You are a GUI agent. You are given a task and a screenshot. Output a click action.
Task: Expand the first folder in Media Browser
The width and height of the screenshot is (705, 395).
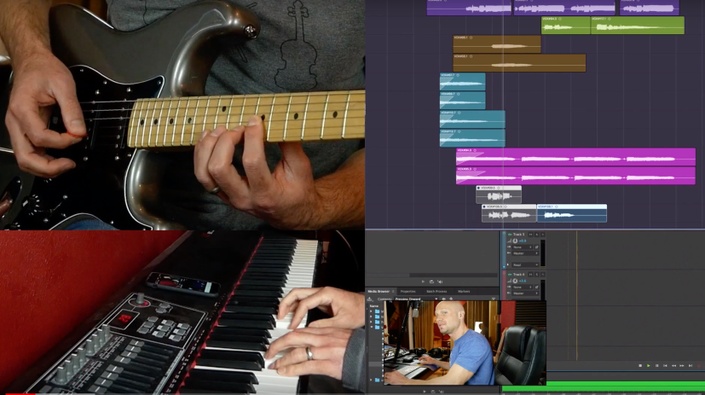click(371, 311)
